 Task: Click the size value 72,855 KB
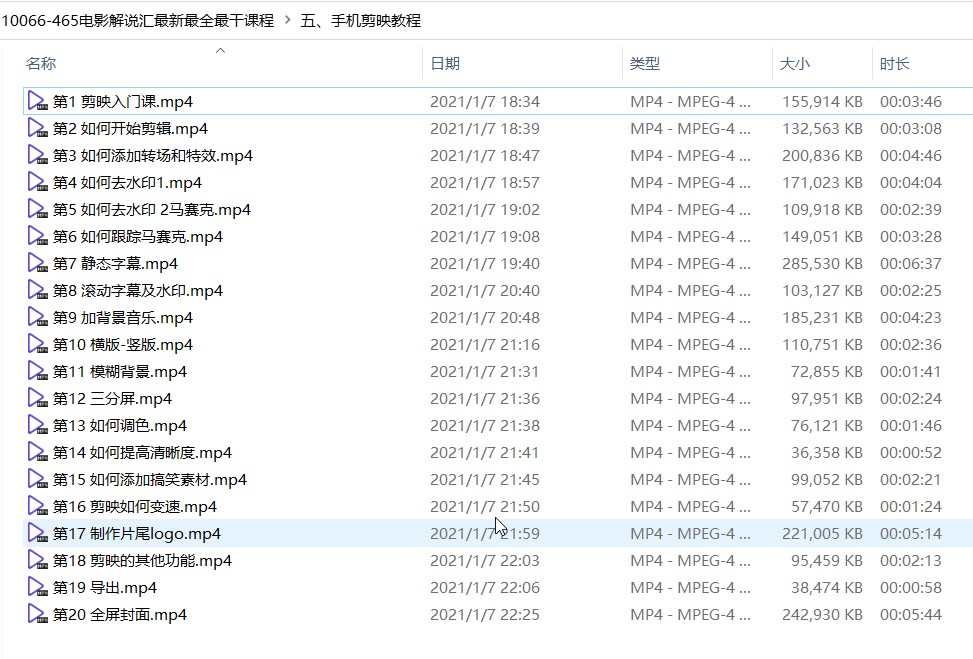click(827, 371)
